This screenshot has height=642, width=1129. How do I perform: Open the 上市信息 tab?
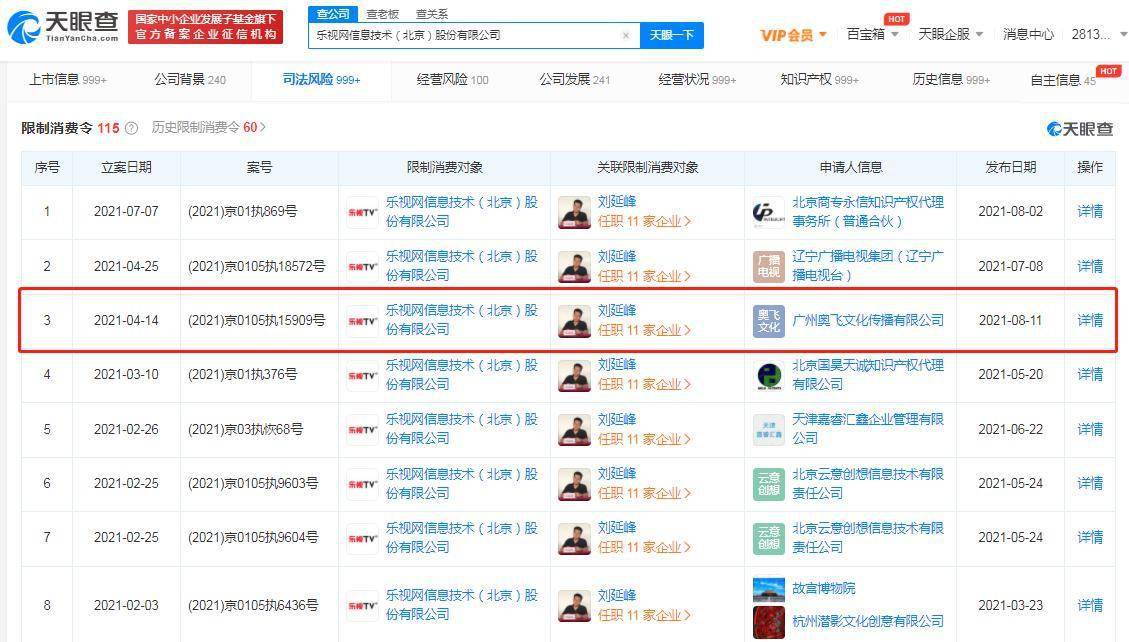tap(67, 80)
